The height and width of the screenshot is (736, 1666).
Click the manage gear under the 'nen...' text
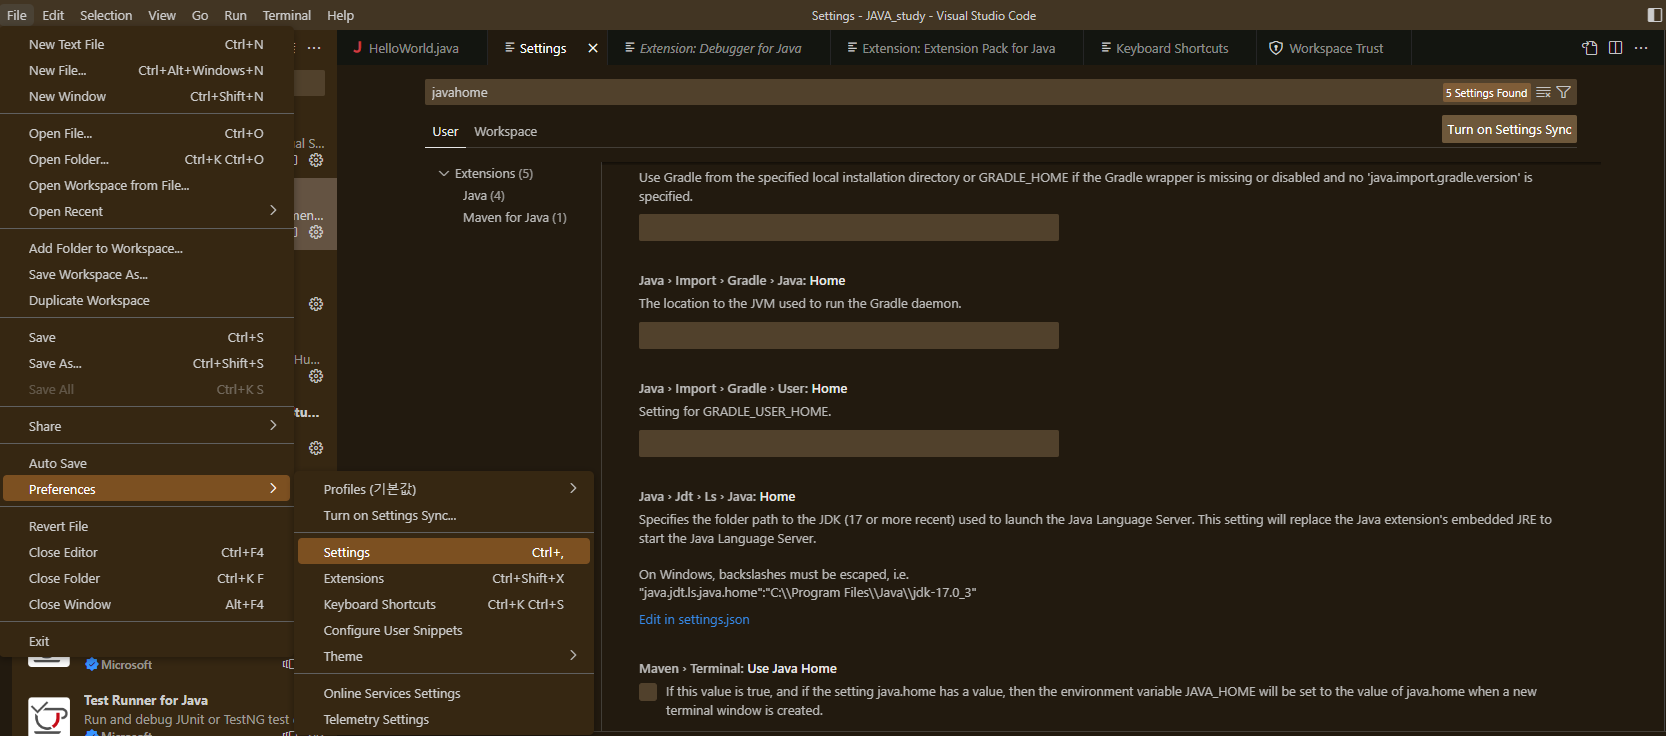(x=316, y=232)
